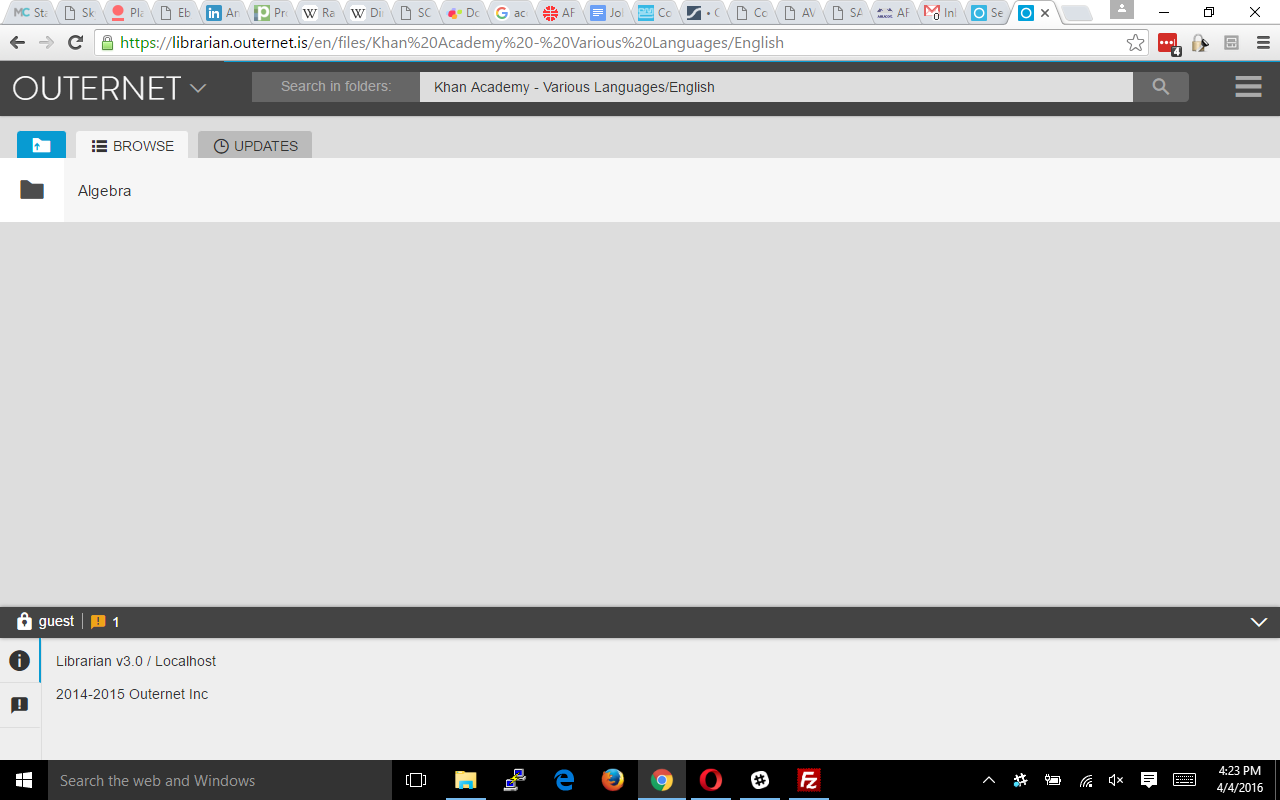Open Slack from the taskbar
The image size is (1280, 800).
tap(760, 780)
